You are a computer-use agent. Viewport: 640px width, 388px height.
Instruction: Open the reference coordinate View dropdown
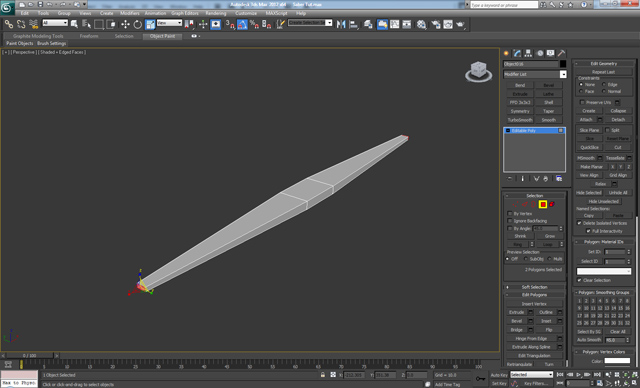click(x=169, y=23)
